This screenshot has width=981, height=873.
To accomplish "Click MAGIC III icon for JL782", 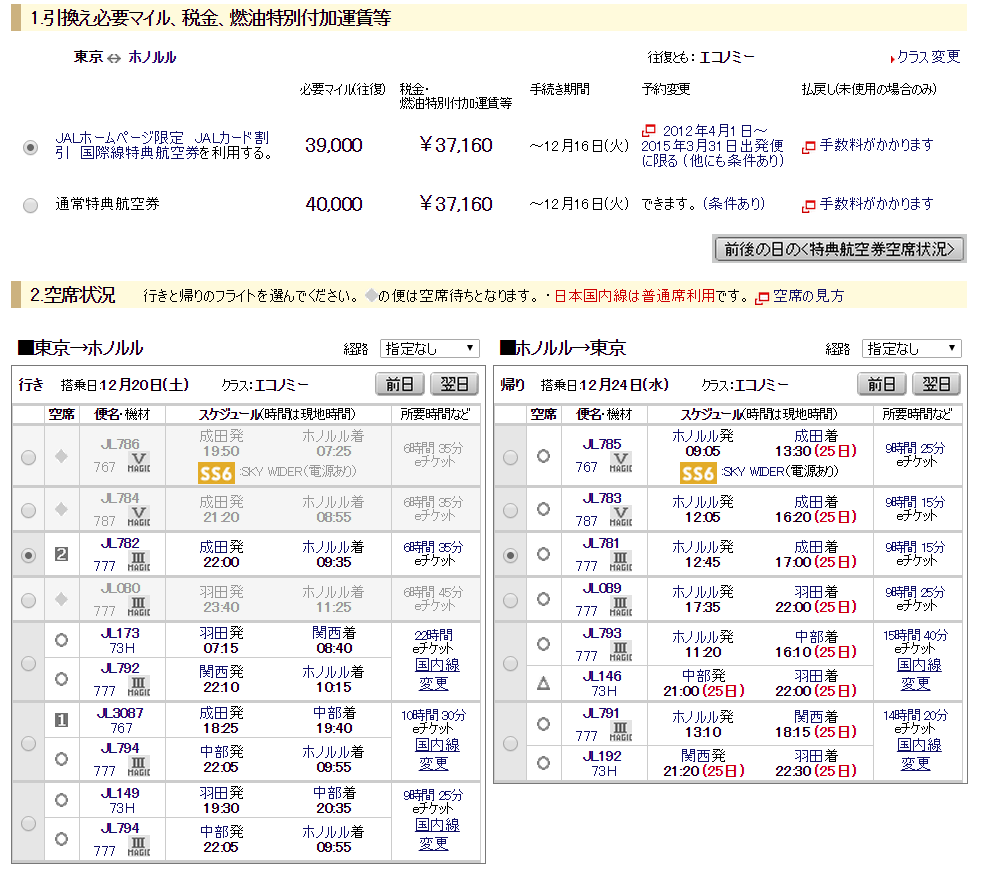I will pos(139,561).
